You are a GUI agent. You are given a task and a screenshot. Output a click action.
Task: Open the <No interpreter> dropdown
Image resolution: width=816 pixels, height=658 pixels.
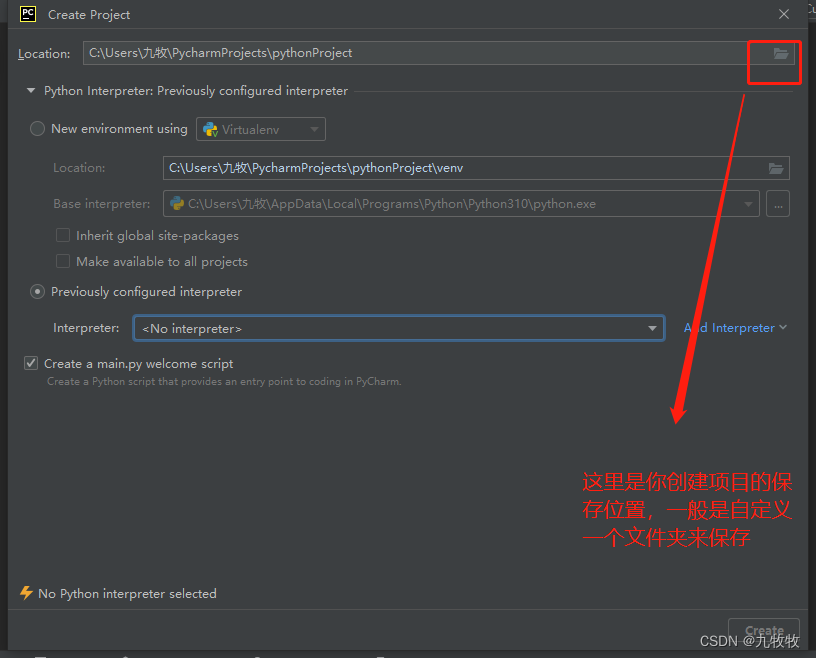click(x=399, y=328)
